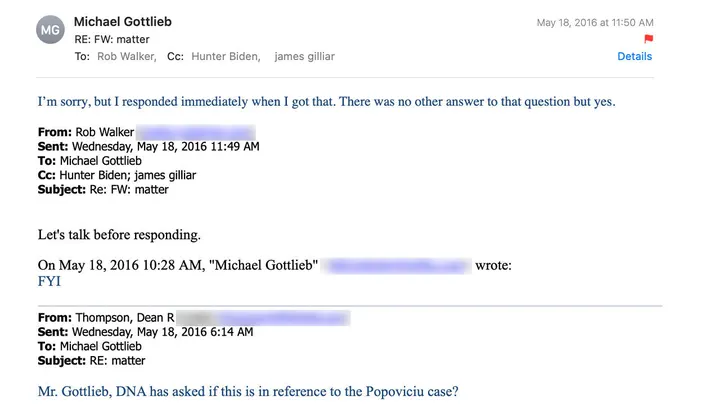The width and height of the screenshot is (720, 405).
Task: Select james gilliar in the header Cc field
Action: tap(303, 57)
